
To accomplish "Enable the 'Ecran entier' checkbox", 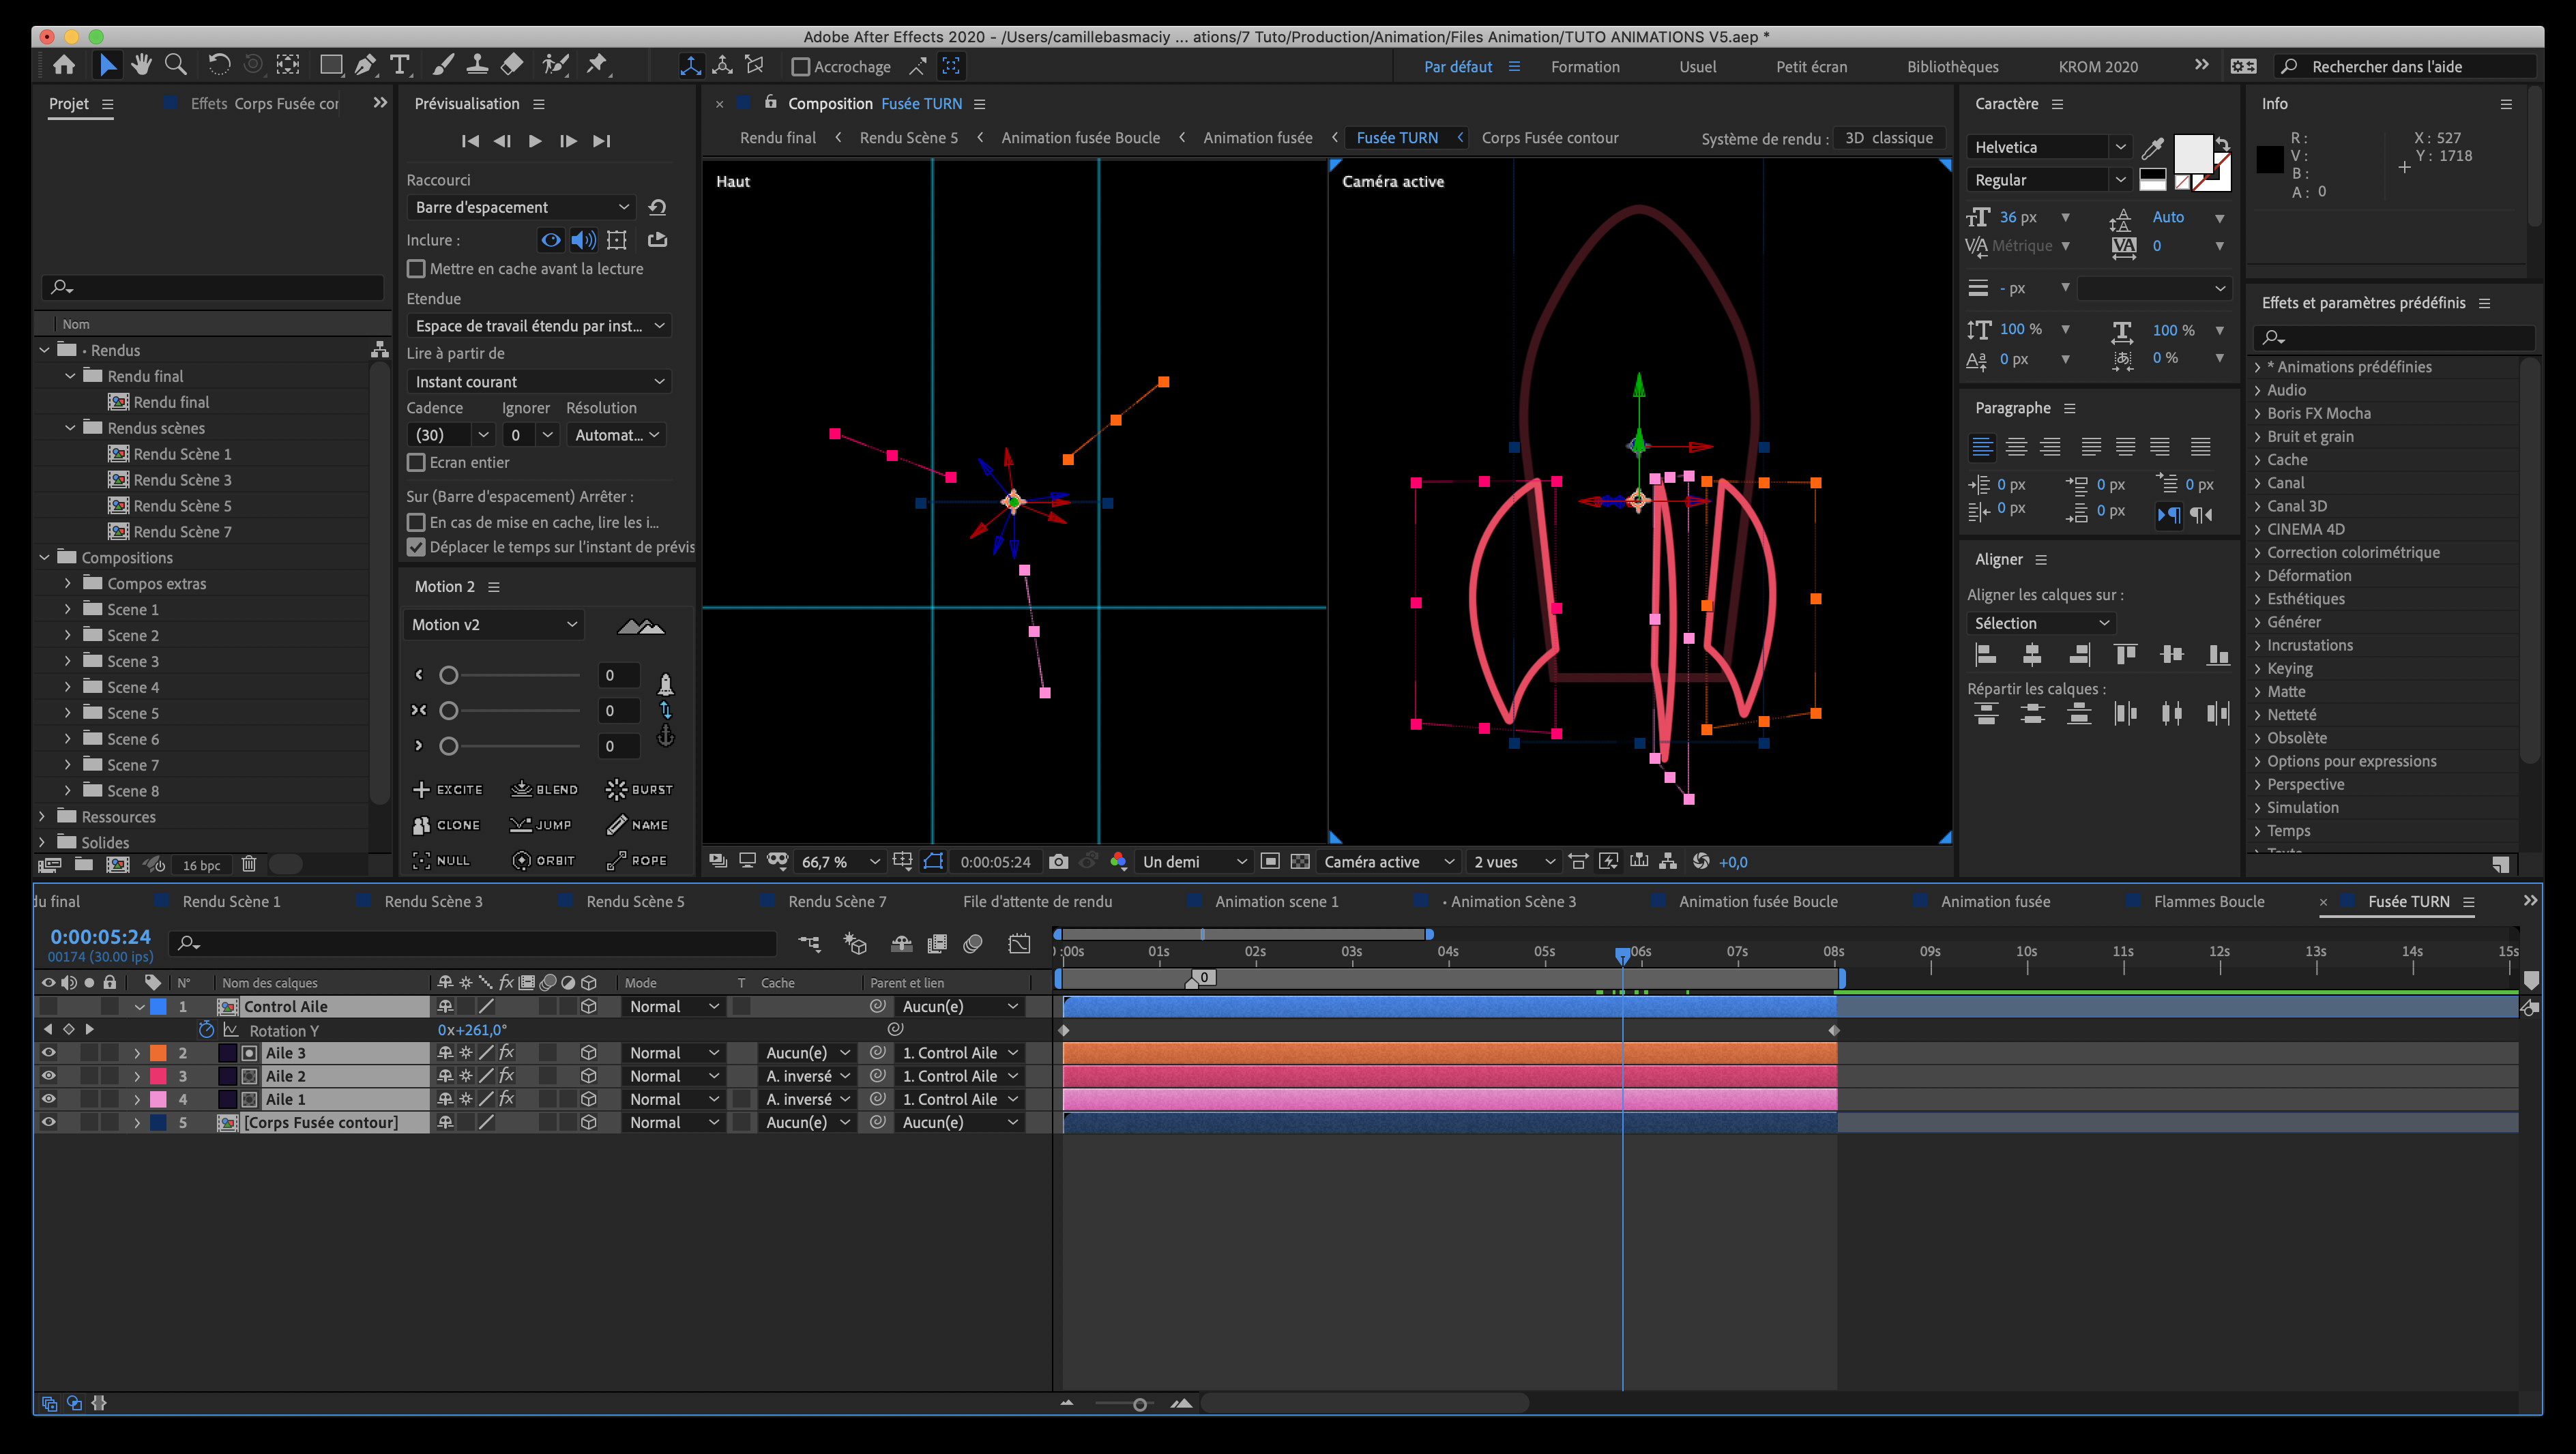I will (x=416, y=462).
